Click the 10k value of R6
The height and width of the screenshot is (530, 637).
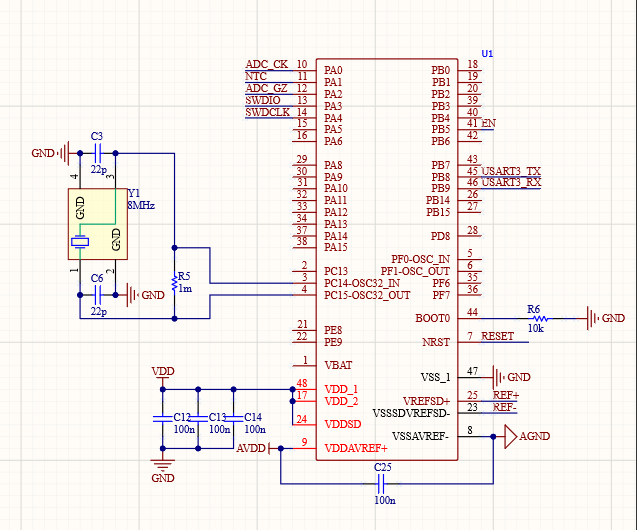coord(535,329)
